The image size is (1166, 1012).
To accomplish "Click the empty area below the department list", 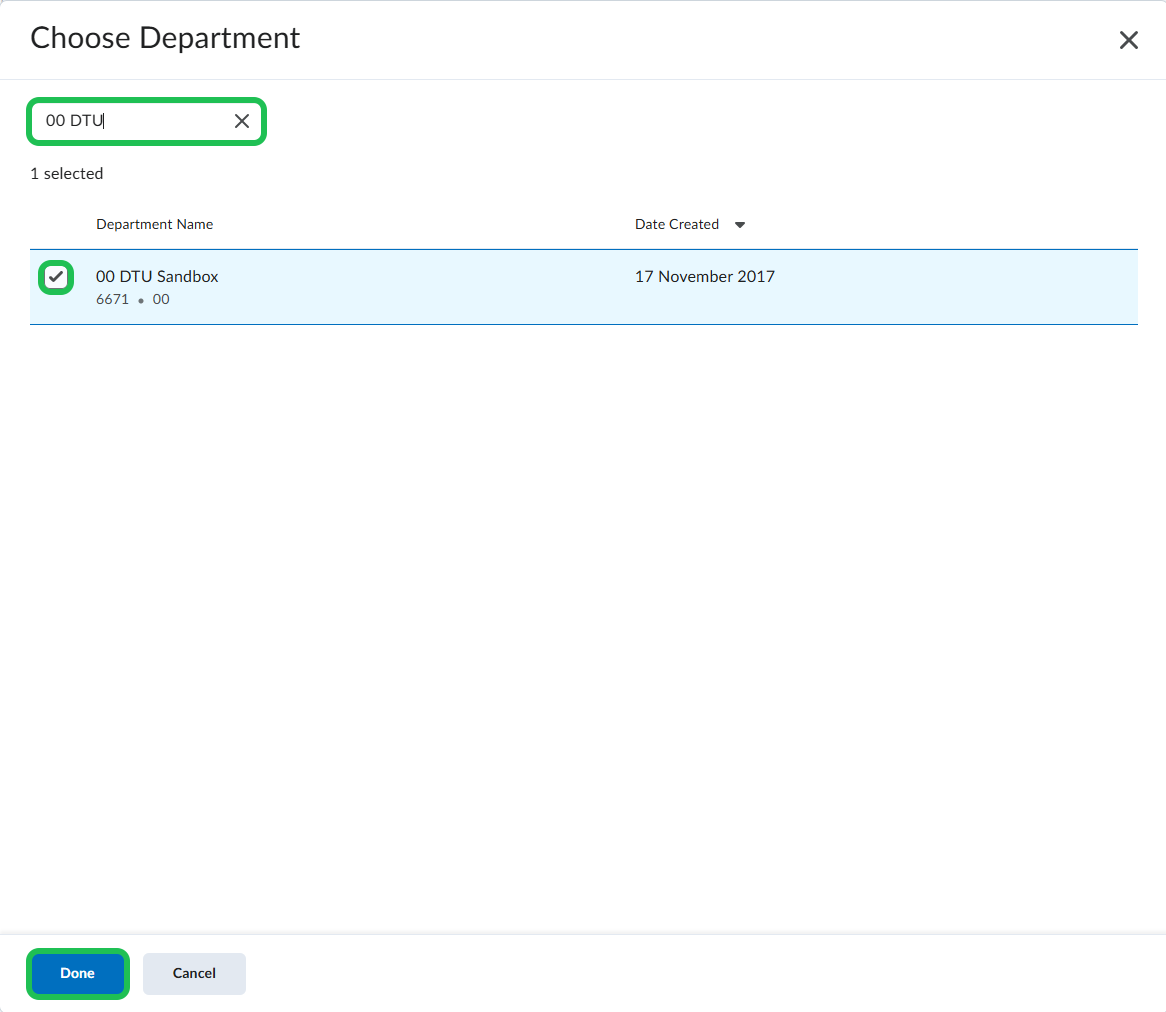I will (x=583, y=600).
